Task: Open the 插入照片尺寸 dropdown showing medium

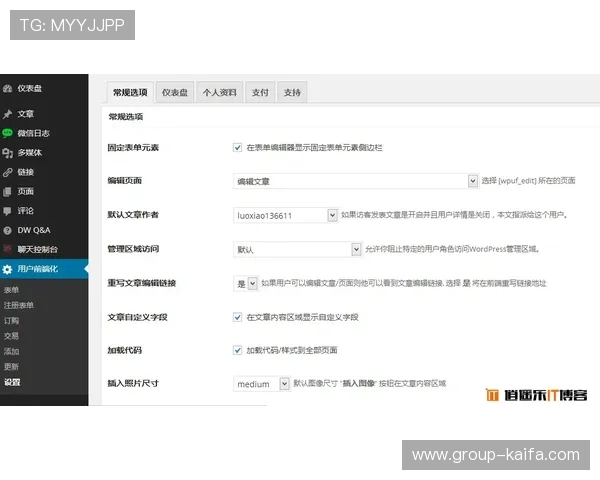Action: coord(261,384)
